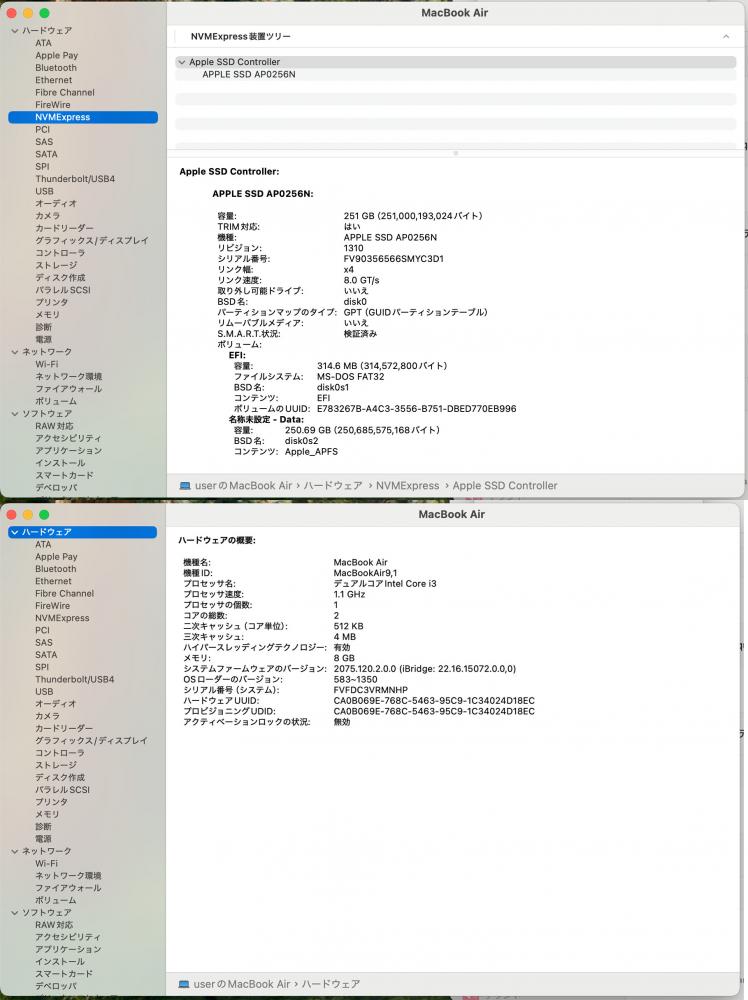Open Fibre Channel in NVMExpress window sidebar
This screenshot has height=1000, width=748.
point(65,92)
